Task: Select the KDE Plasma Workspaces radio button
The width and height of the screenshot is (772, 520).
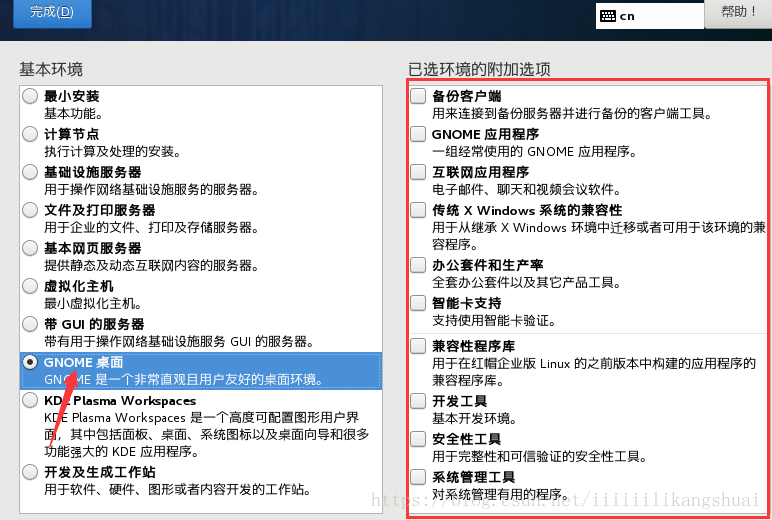Action: tap(30, 400)
